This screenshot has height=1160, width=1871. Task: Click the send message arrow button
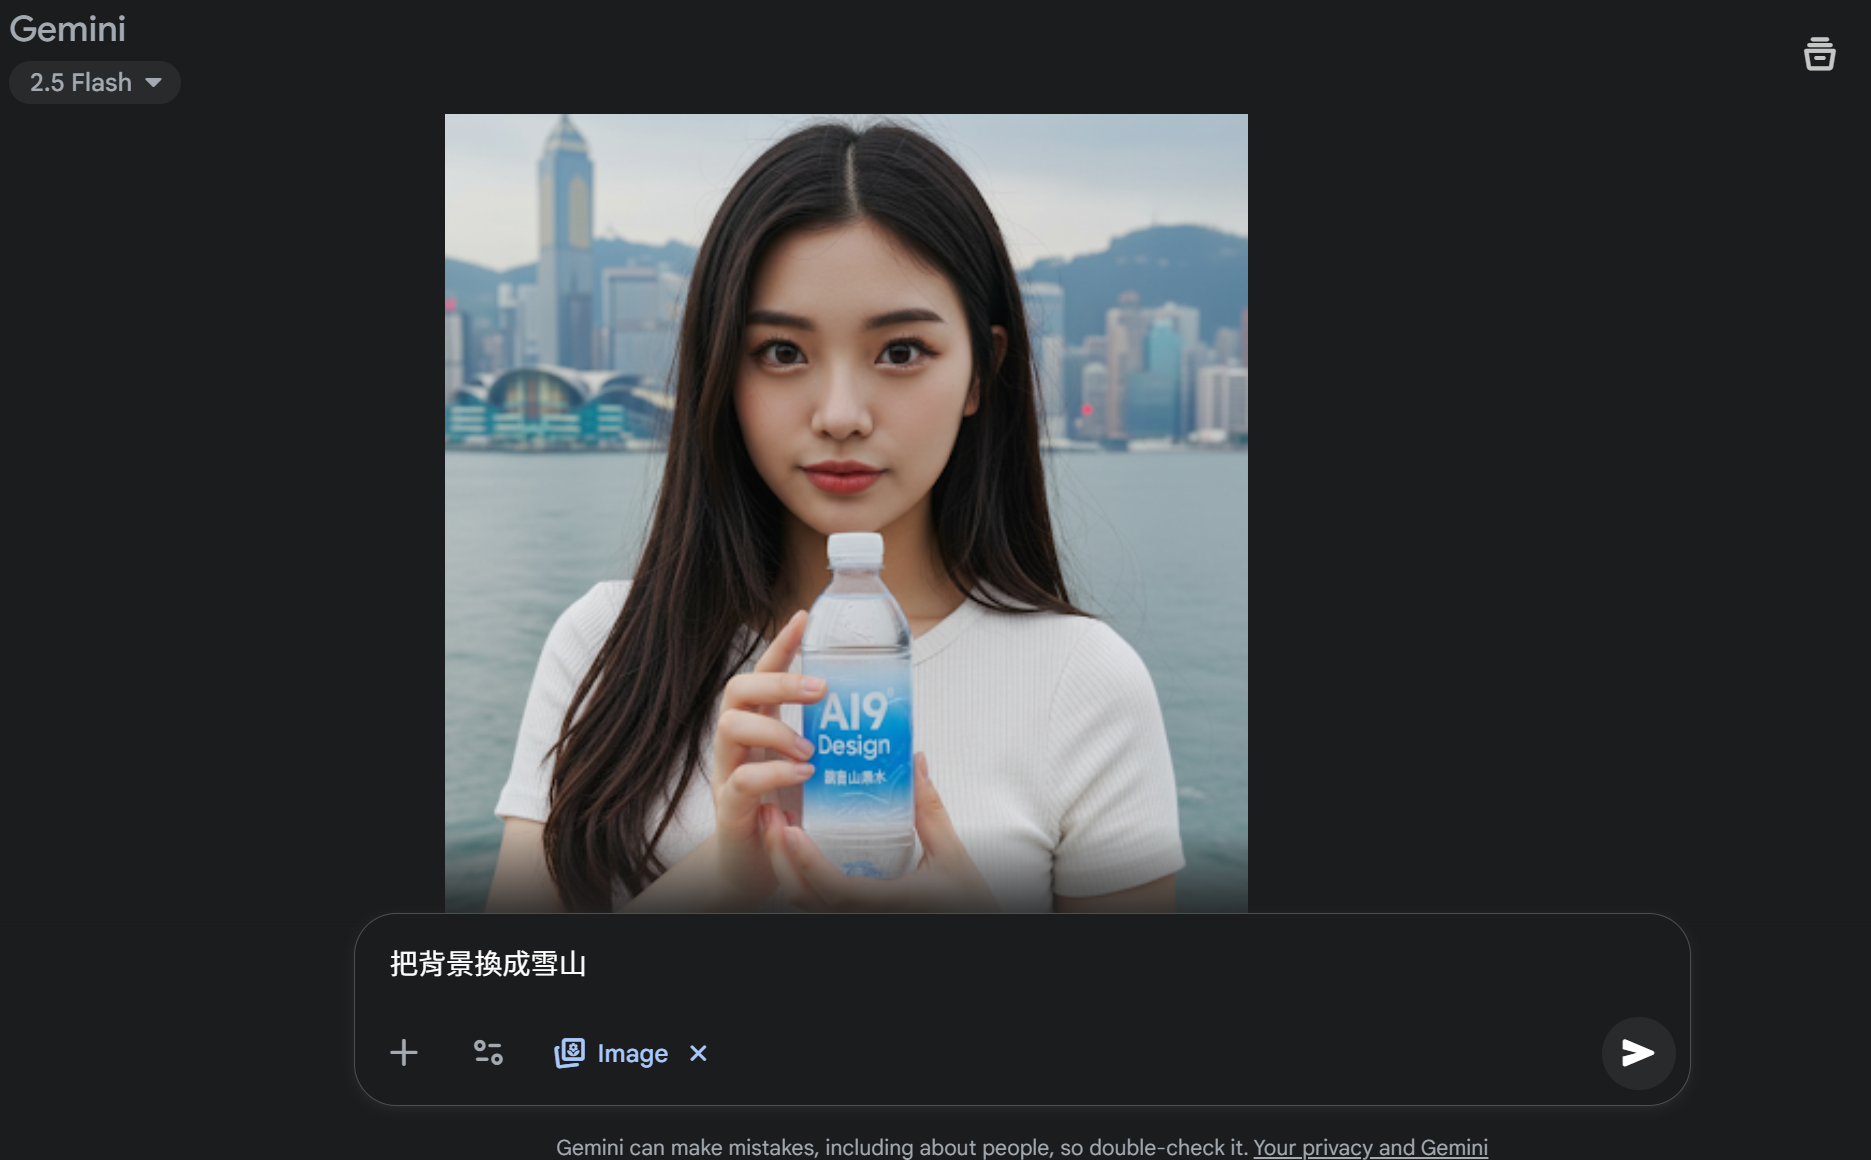(x=1637, y=1053)
